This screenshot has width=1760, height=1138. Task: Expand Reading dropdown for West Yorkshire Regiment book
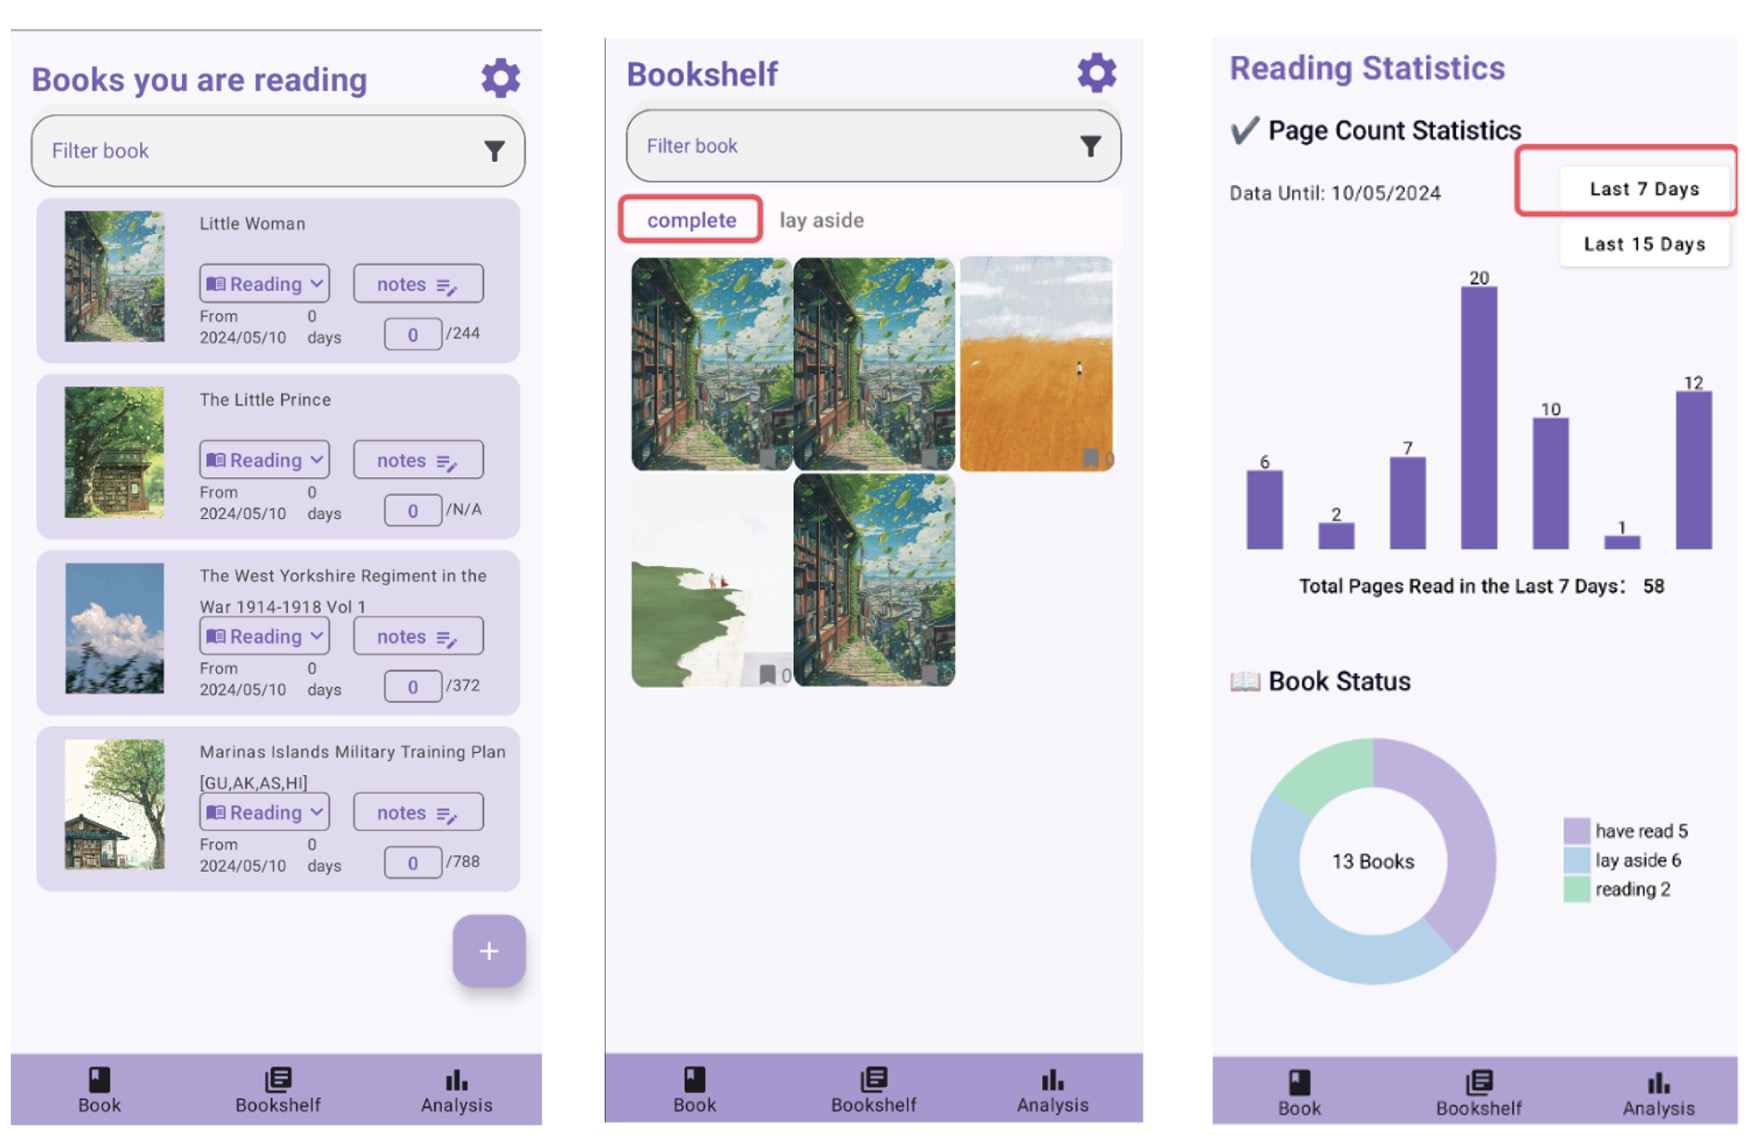pyautogui.click(x=264, y=636)
